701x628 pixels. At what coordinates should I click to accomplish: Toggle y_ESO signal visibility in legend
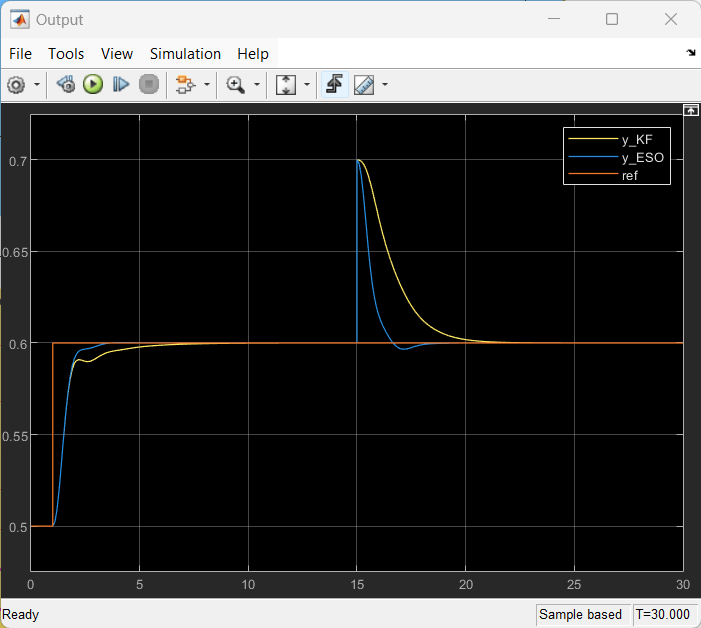click(641, 158)
